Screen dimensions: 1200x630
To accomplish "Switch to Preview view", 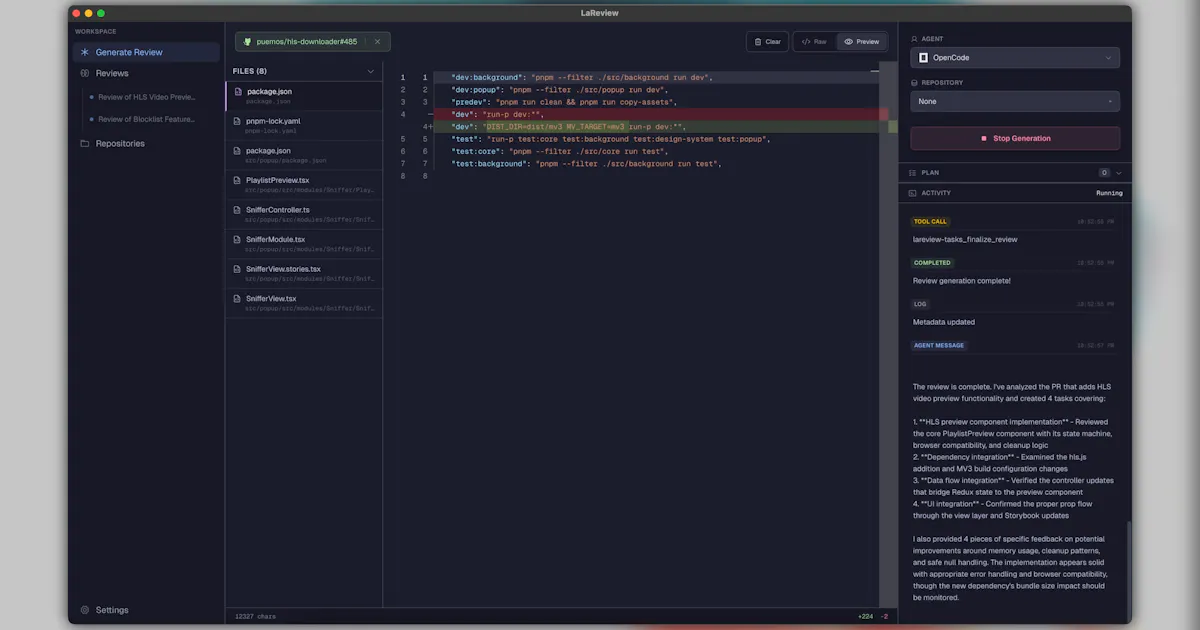I will [x=861, y=42].
